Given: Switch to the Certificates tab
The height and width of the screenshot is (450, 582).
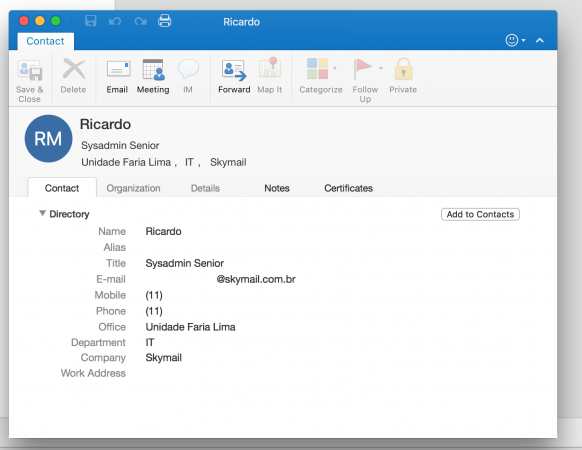Looking at the screenshot, I should 348,188.
